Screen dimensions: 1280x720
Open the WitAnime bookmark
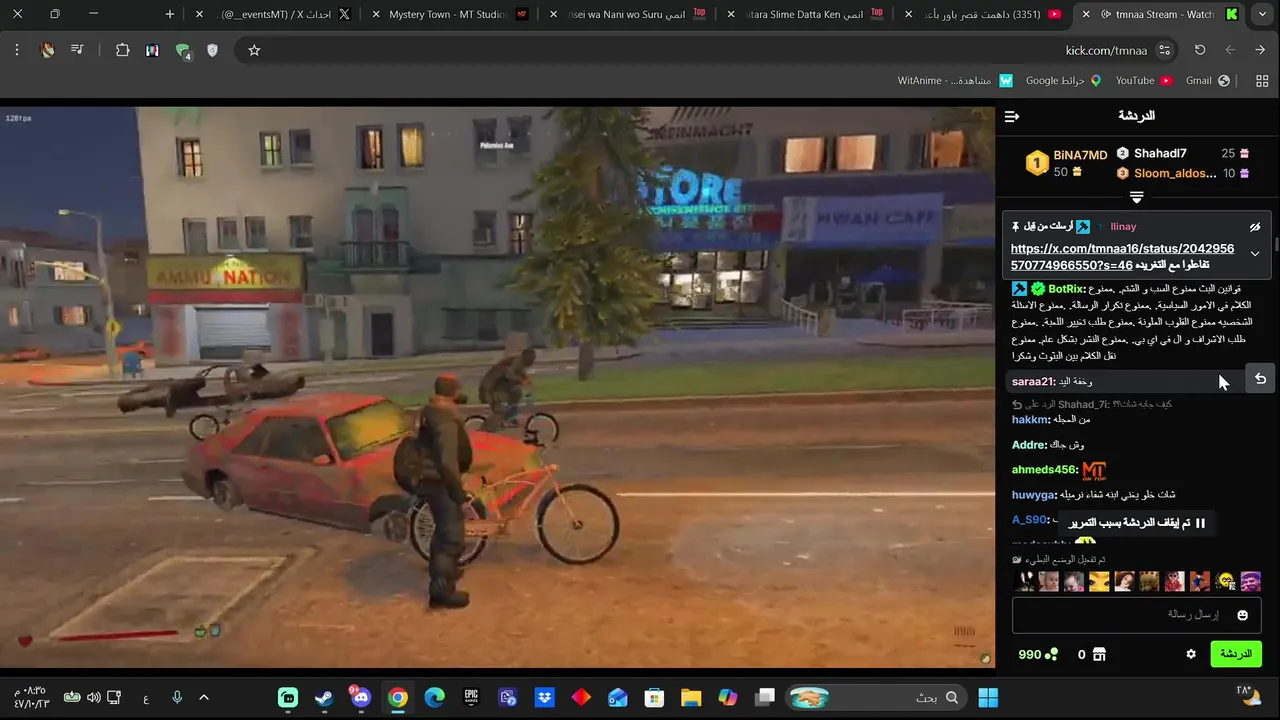point(955,80)
